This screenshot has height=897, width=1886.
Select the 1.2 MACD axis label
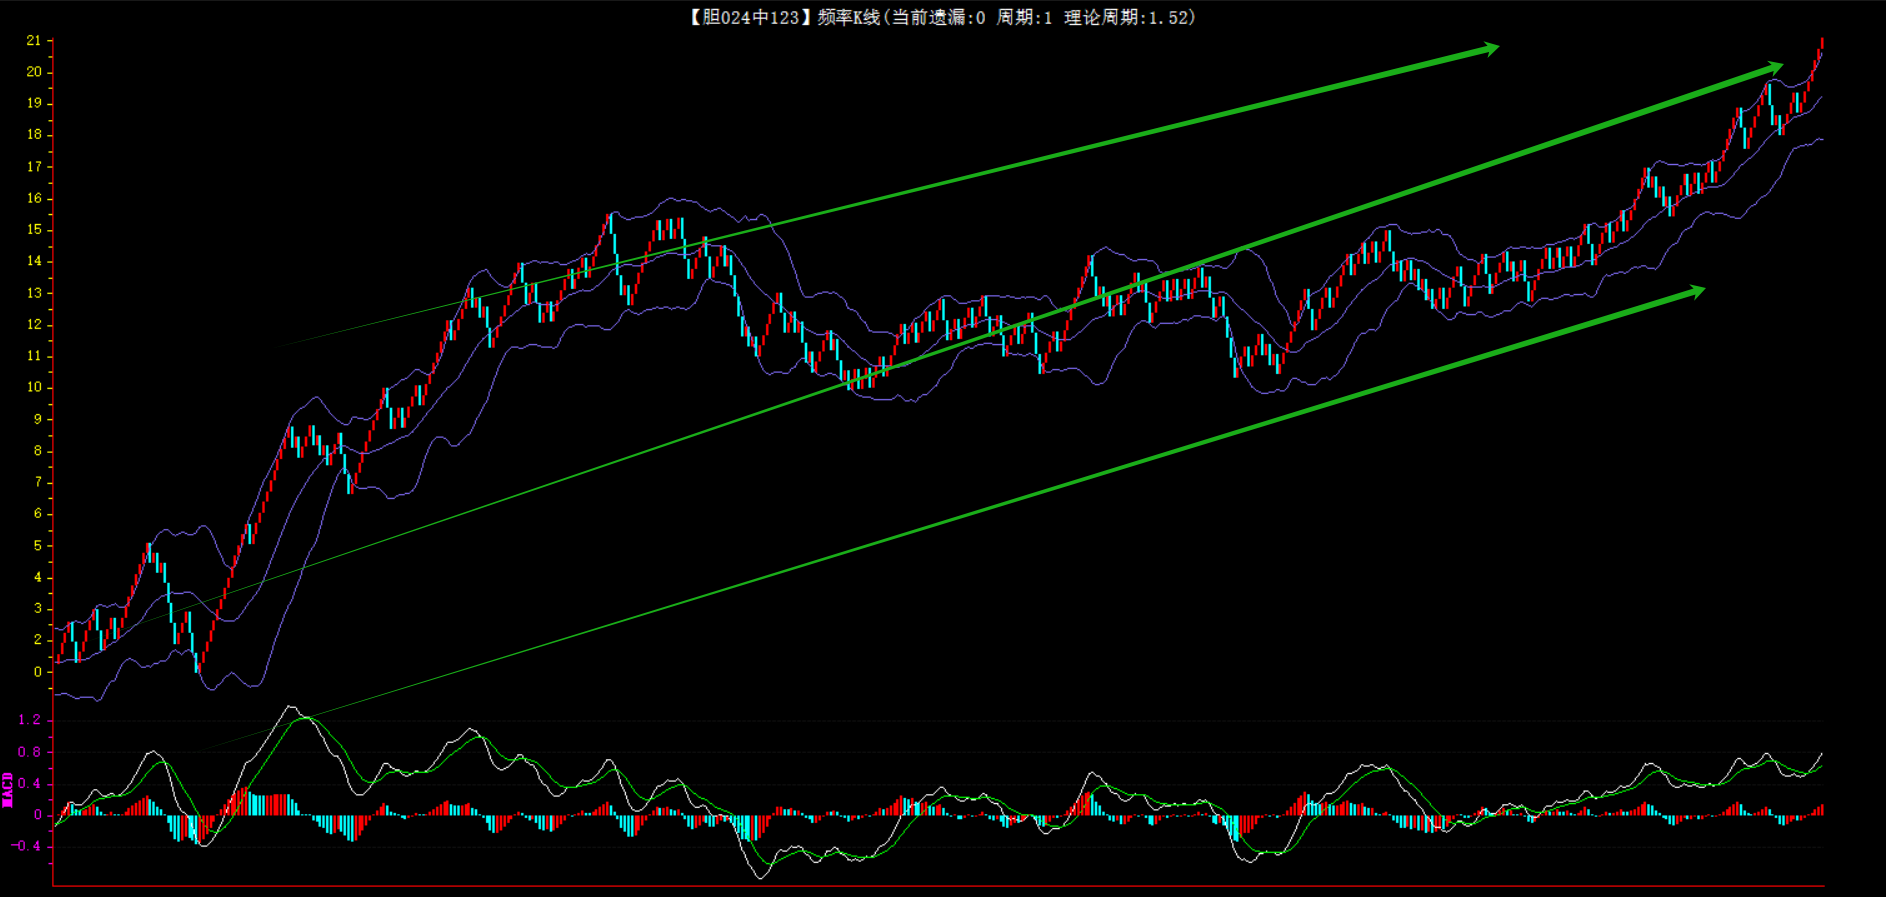pyautogui.click(x=29, y=720)
